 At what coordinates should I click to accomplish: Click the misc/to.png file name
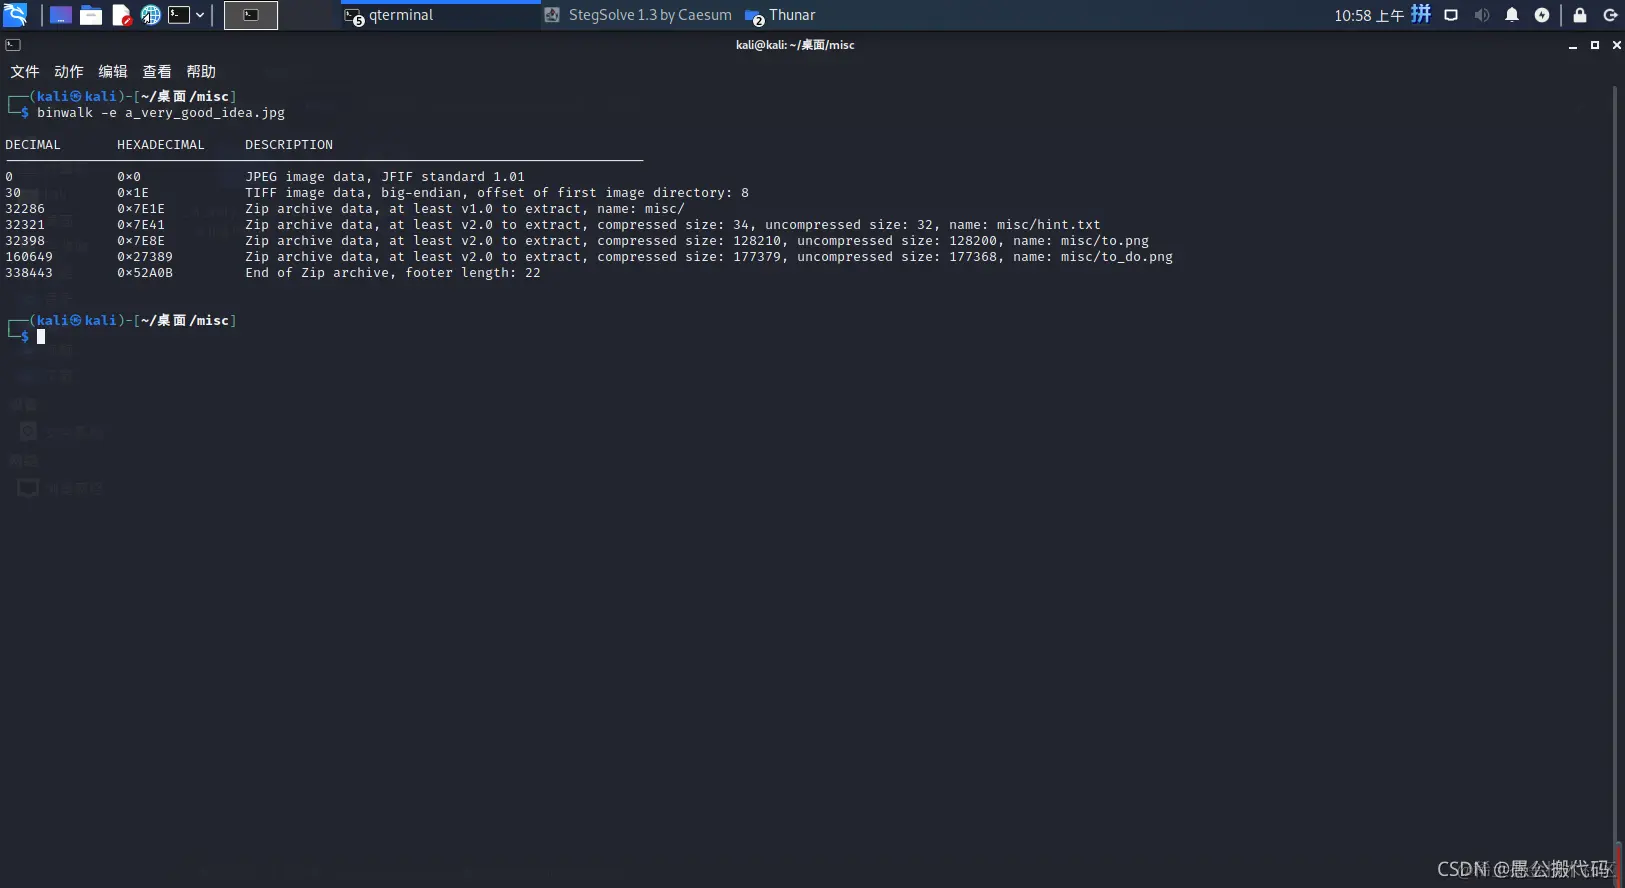[1104, 241]
